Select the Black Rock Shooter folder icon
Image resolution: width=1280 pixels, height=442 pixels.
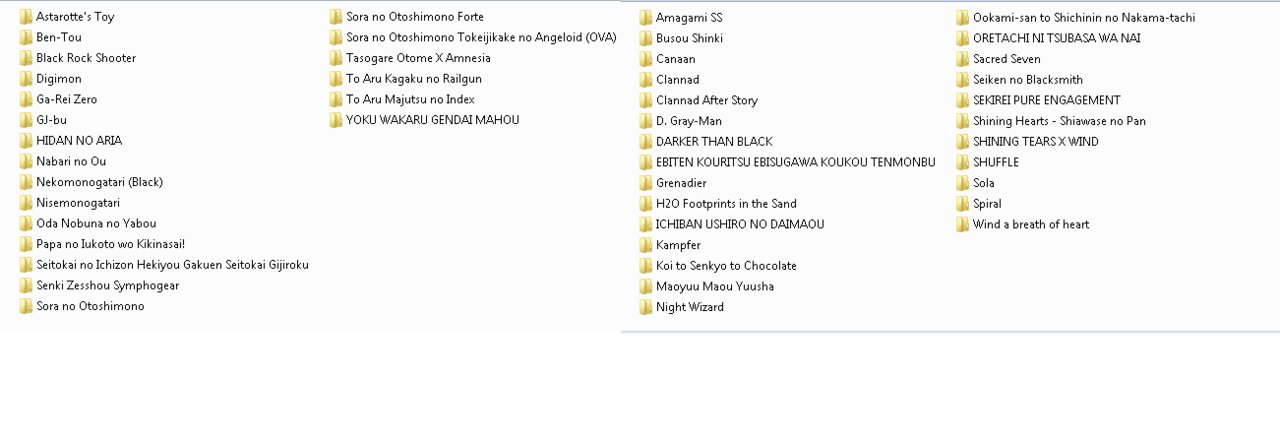tap(26, 58)
